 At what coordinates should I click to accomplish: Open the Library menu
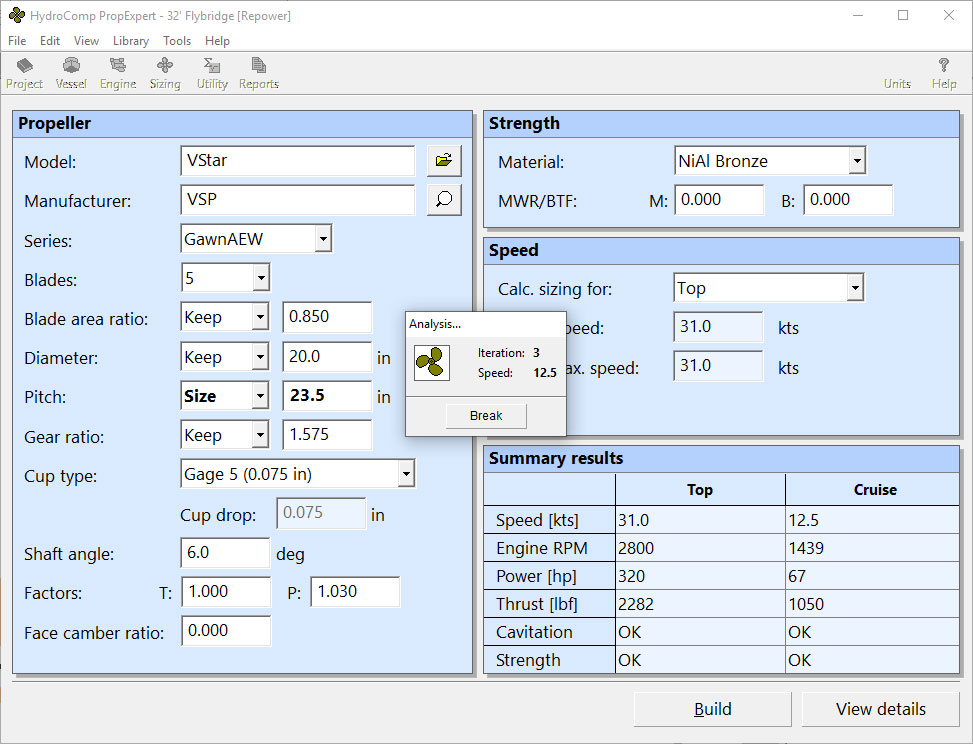(x=130, y=41)
